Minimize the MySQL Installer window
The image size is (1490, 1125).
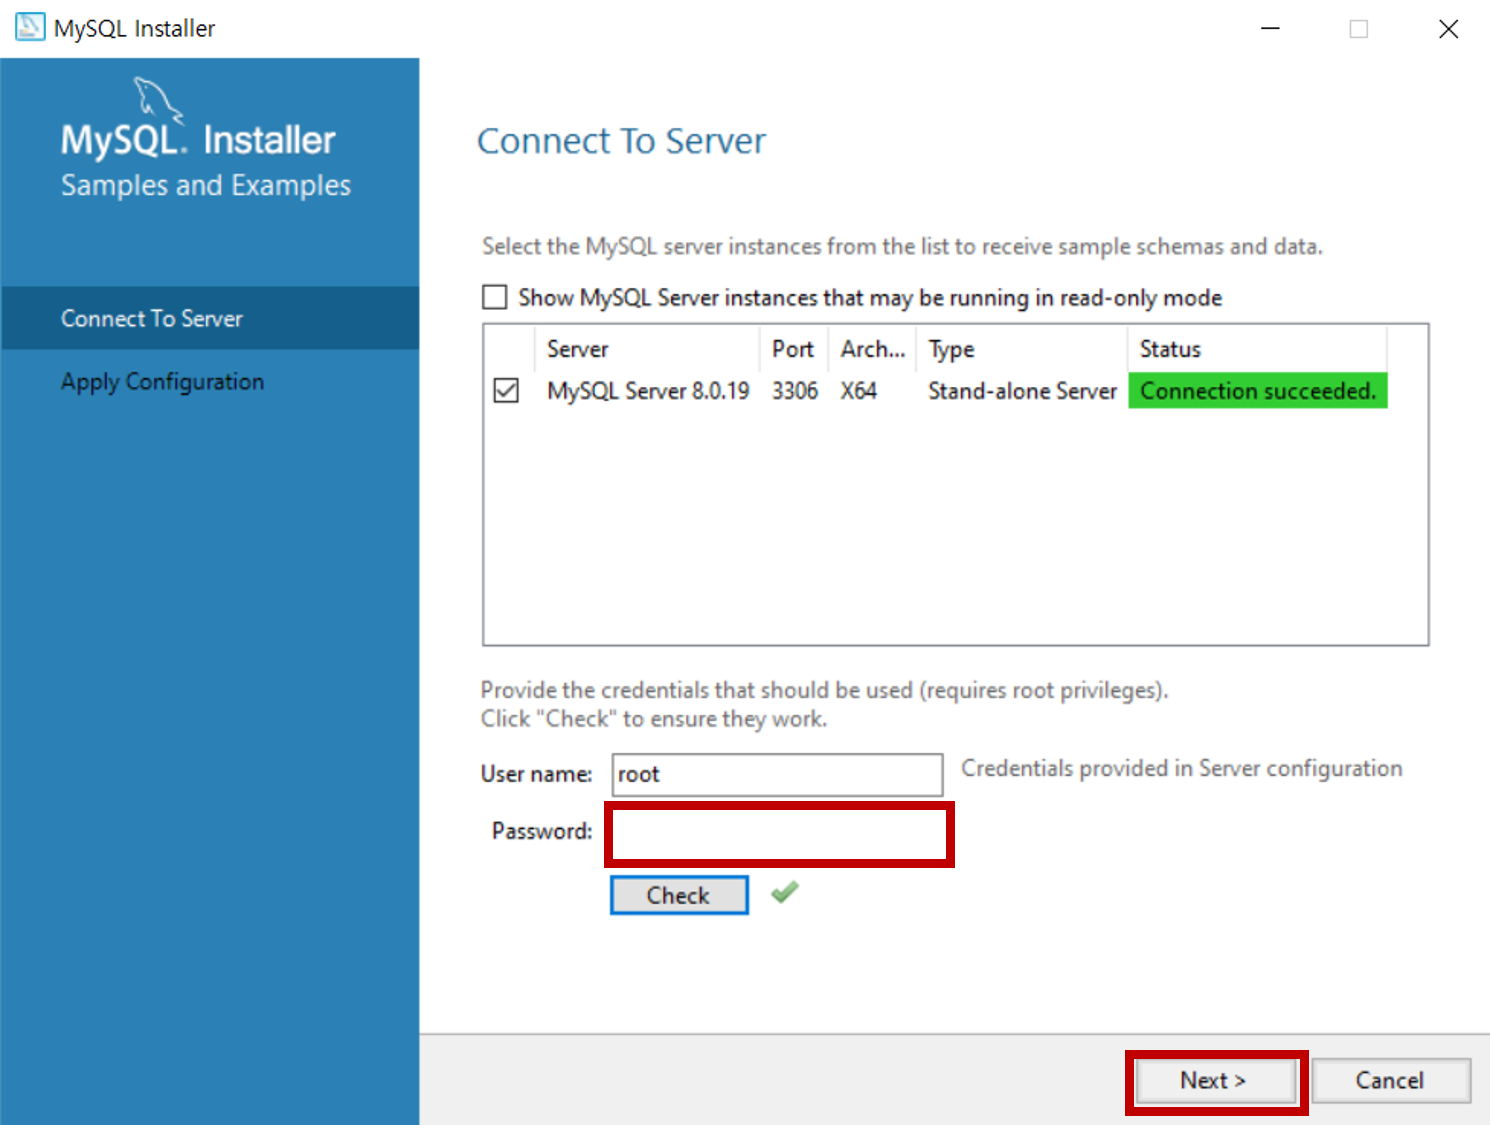point(1270,29)
